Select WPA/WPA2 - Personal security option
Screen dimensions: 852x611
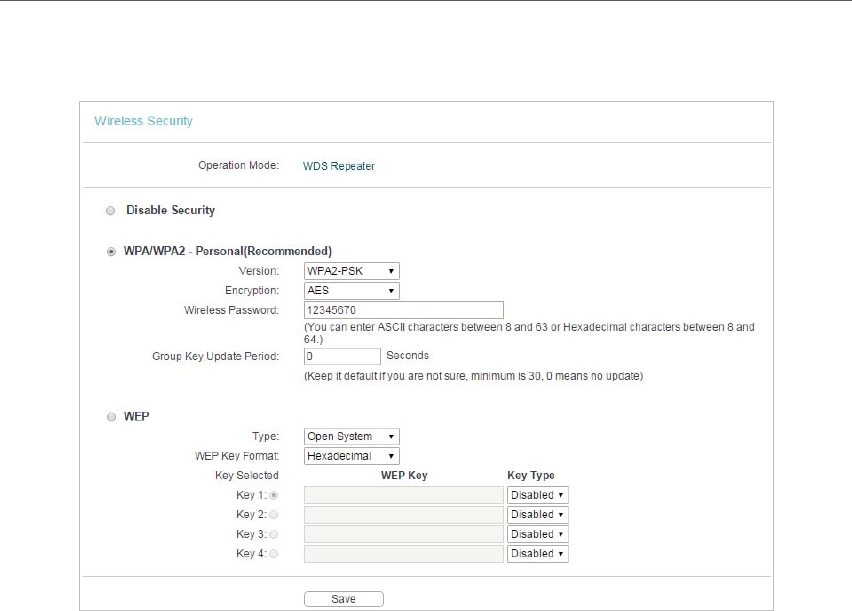tap(110, 251)
